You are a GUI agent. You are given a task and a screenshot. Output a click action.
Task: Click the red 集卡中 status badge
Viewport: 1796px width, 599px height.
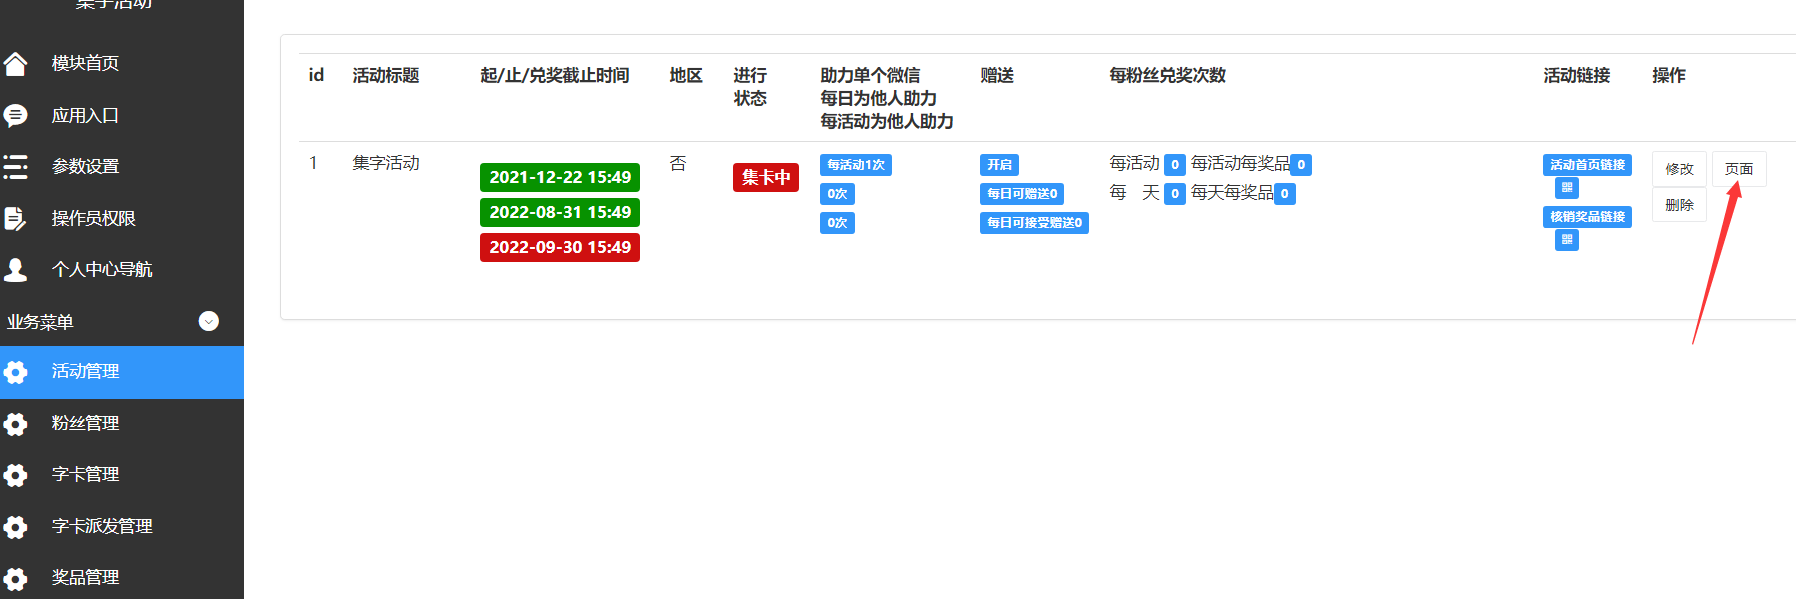[765, 177]
